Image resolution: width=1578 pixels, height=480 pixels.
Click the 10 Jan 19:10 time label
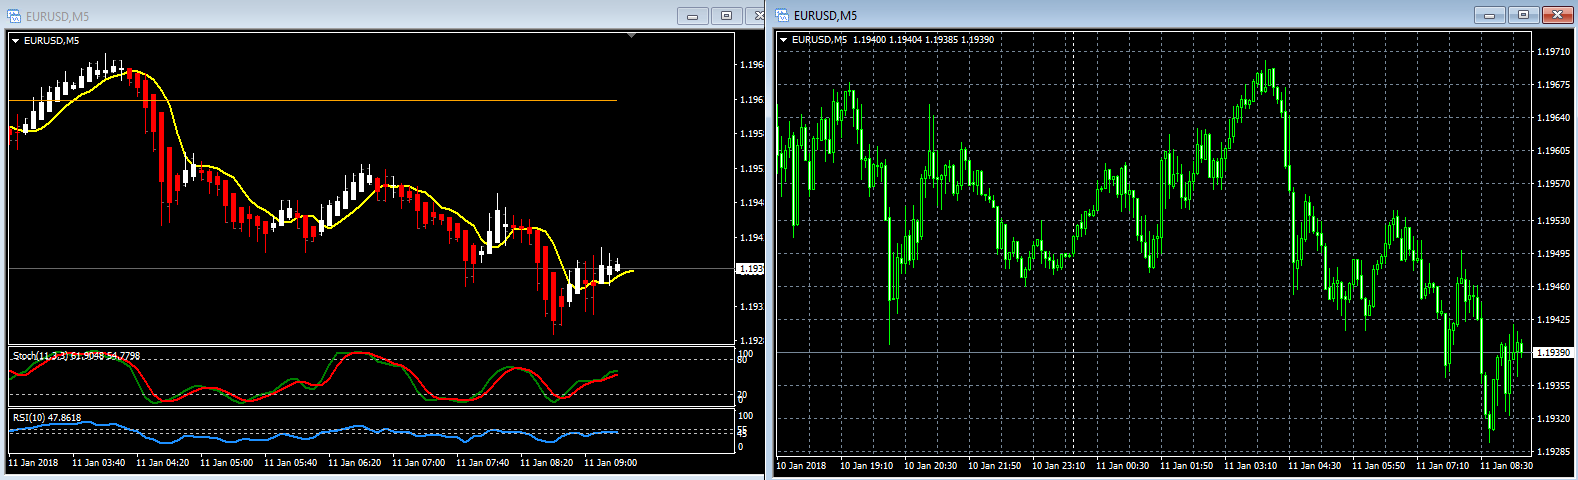point(866,466)
